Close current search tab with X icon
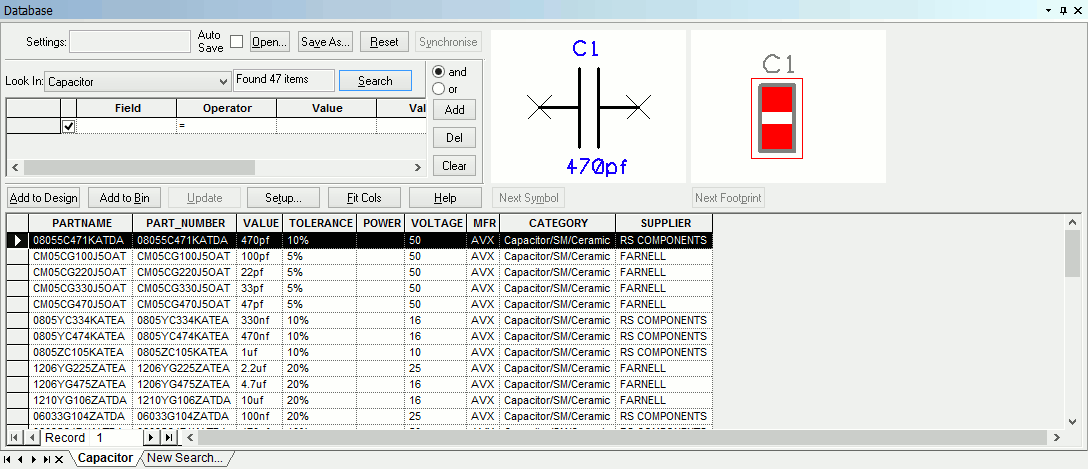The height and width of the screenshot is (469, 1088). click(x=59, y=459)
